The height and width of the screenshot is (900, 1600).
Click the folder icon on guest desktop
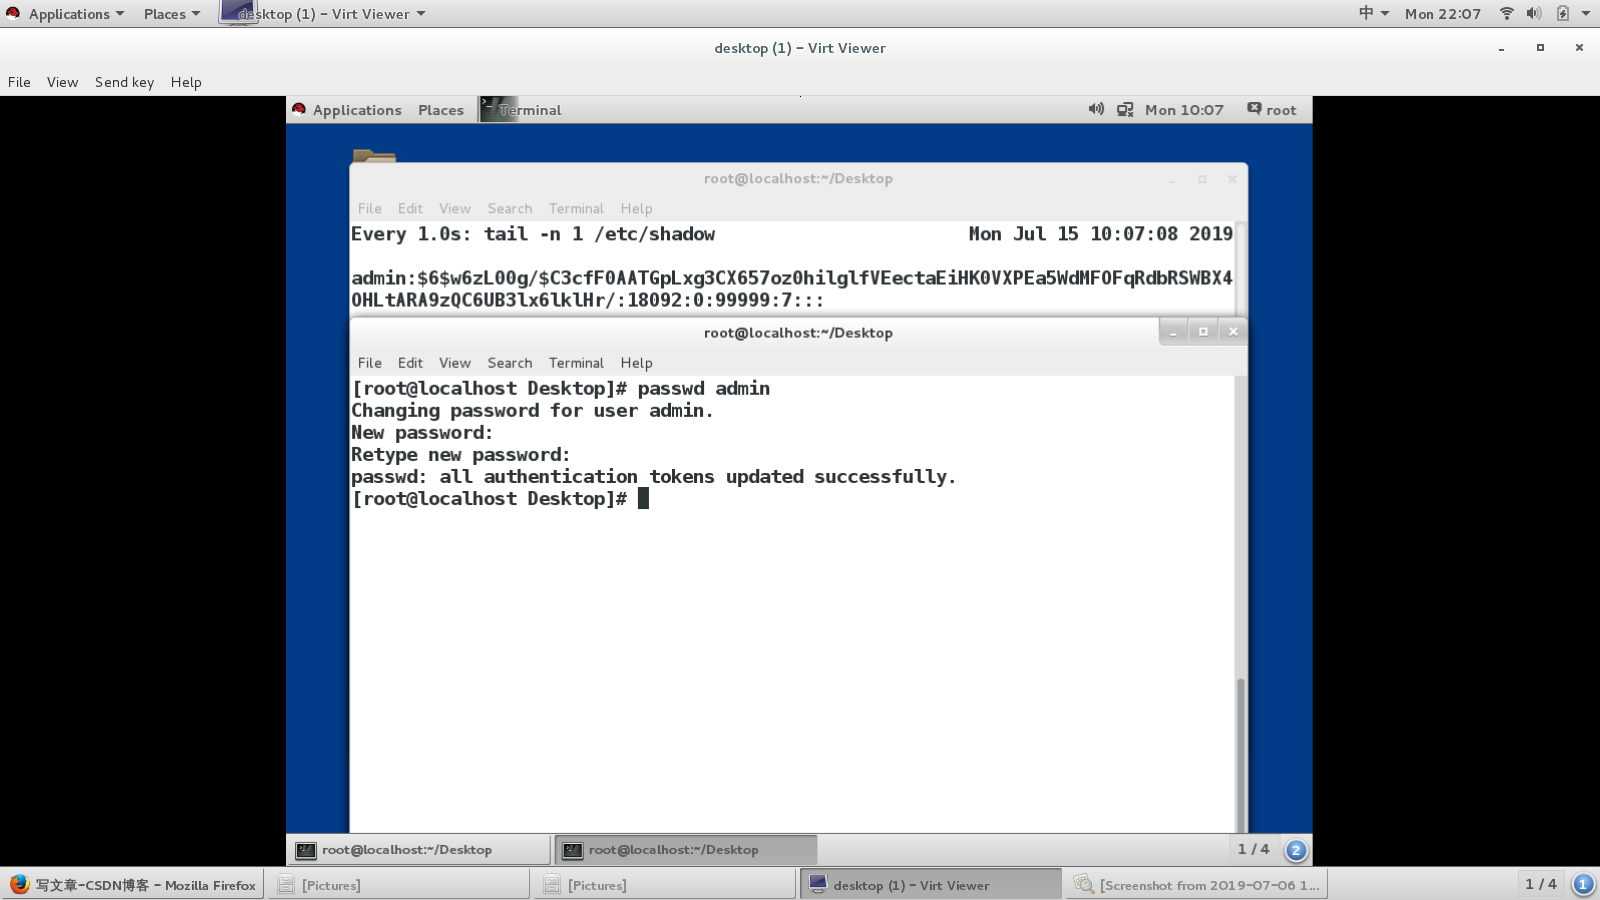coord(374,156)
